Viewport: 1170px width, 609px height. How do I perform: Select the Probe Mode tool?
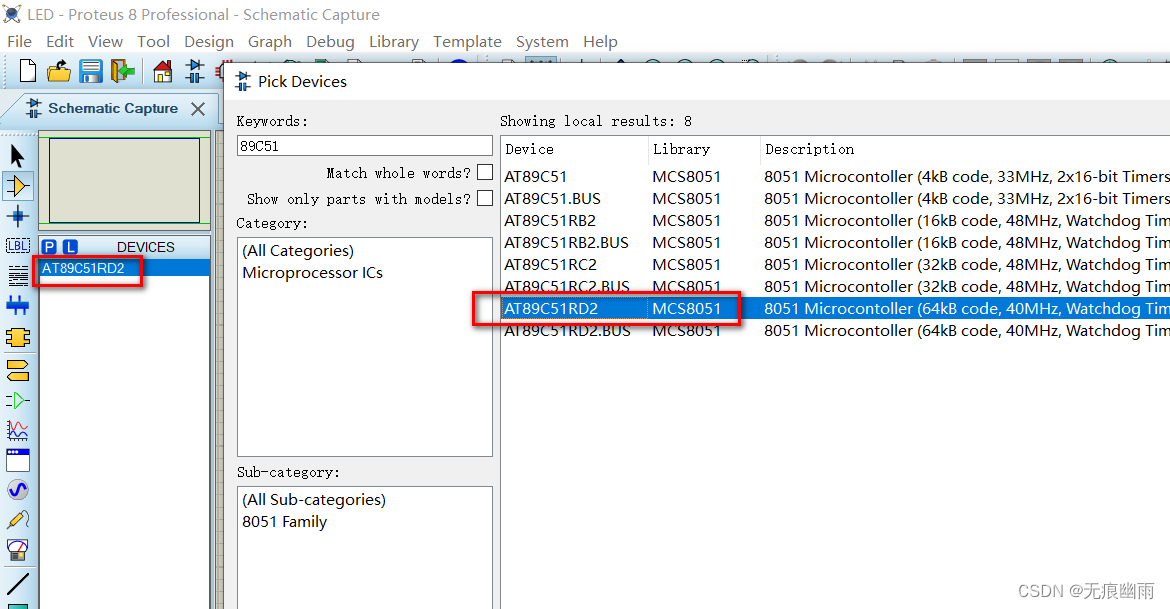pos(17,519)
